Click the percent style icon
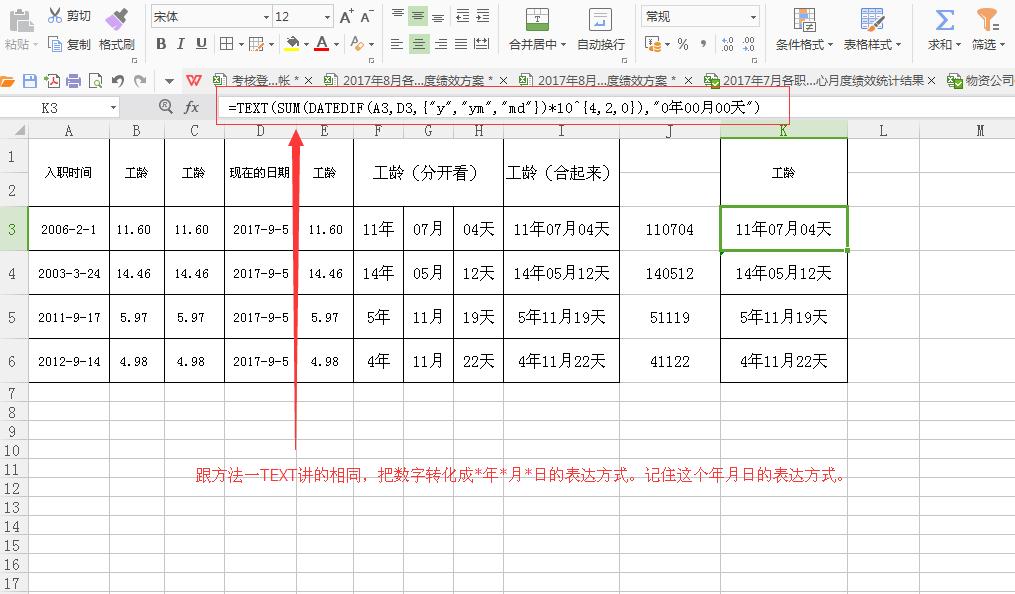1015x594 pixels. pos(682,43)
